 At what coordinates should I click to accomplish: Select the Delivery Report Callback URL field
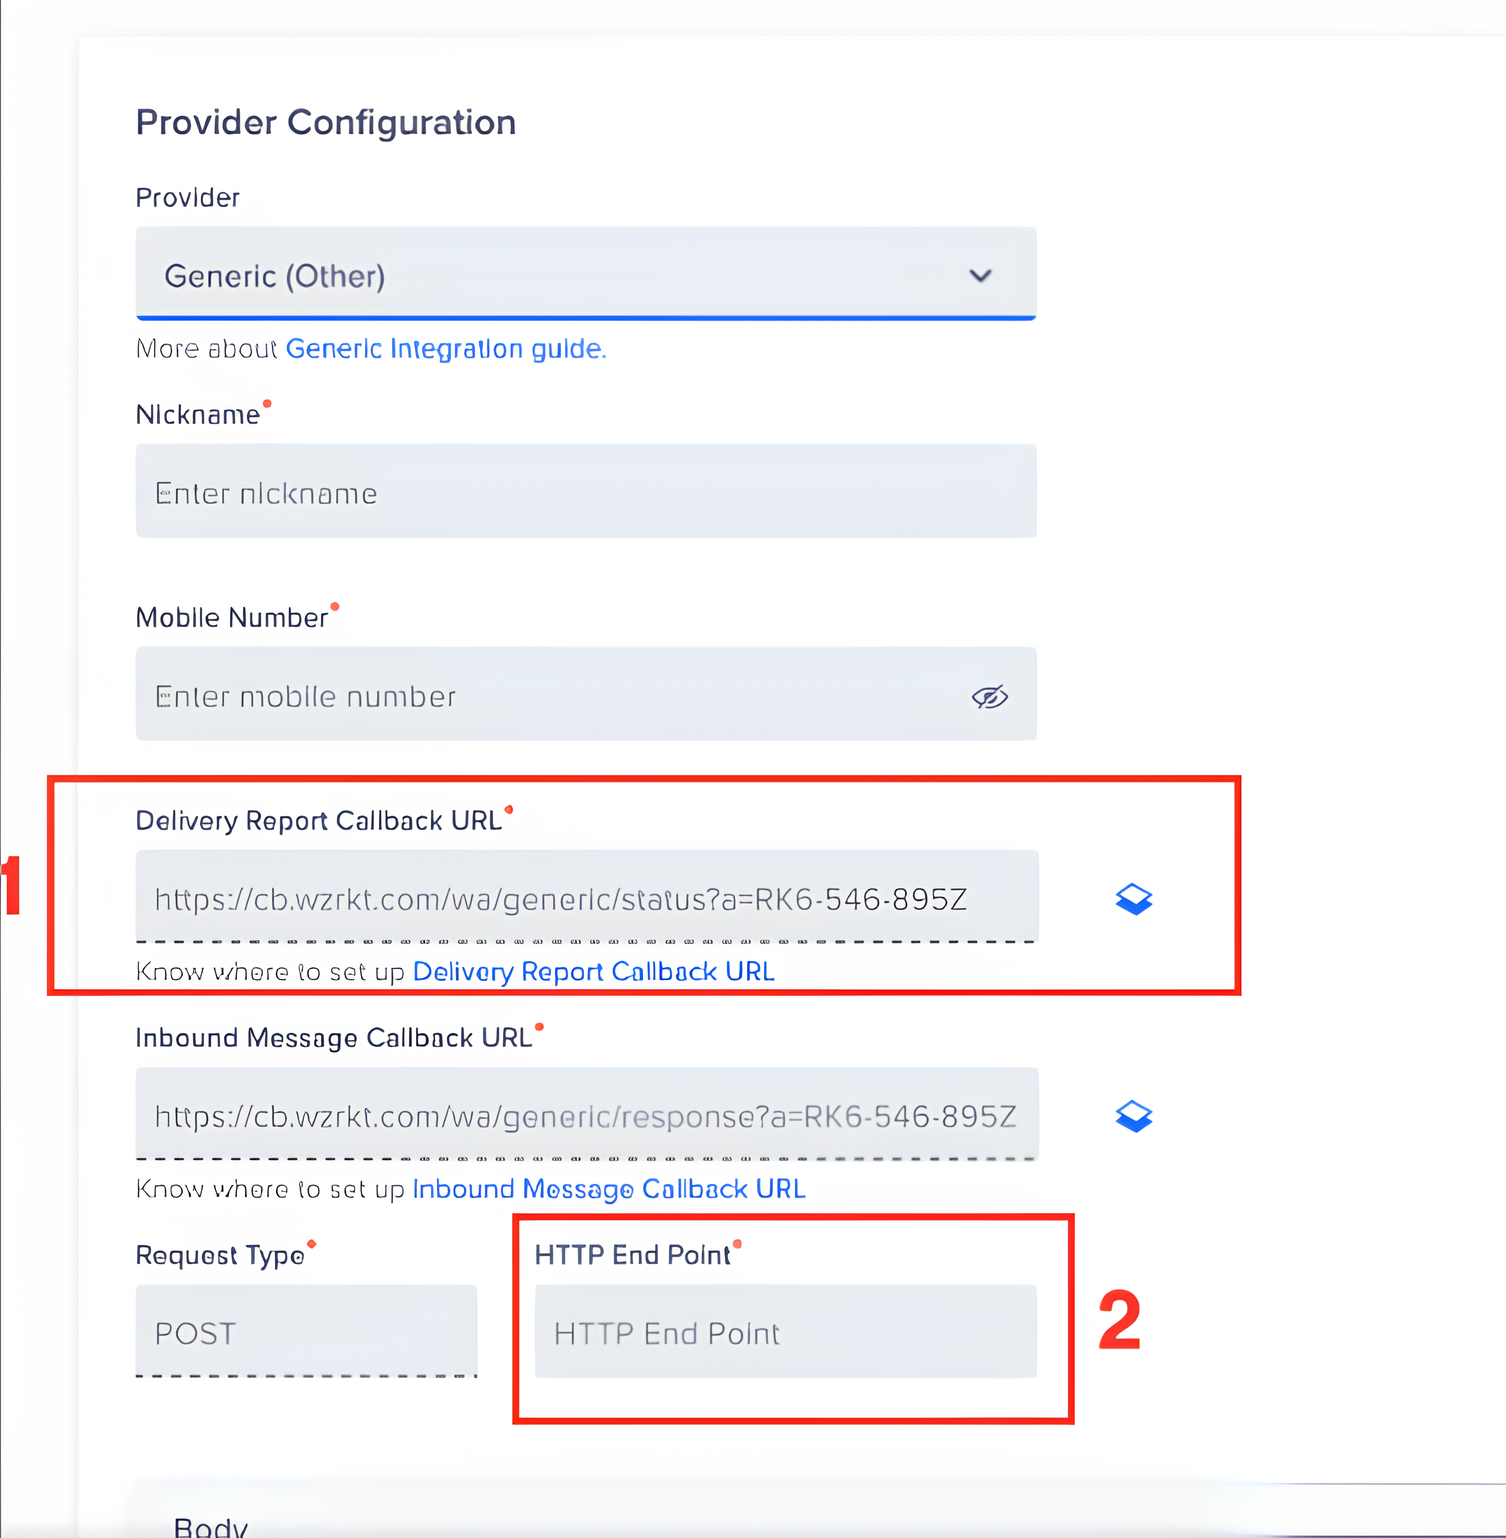pyautogui.click(x=585, y=899)
